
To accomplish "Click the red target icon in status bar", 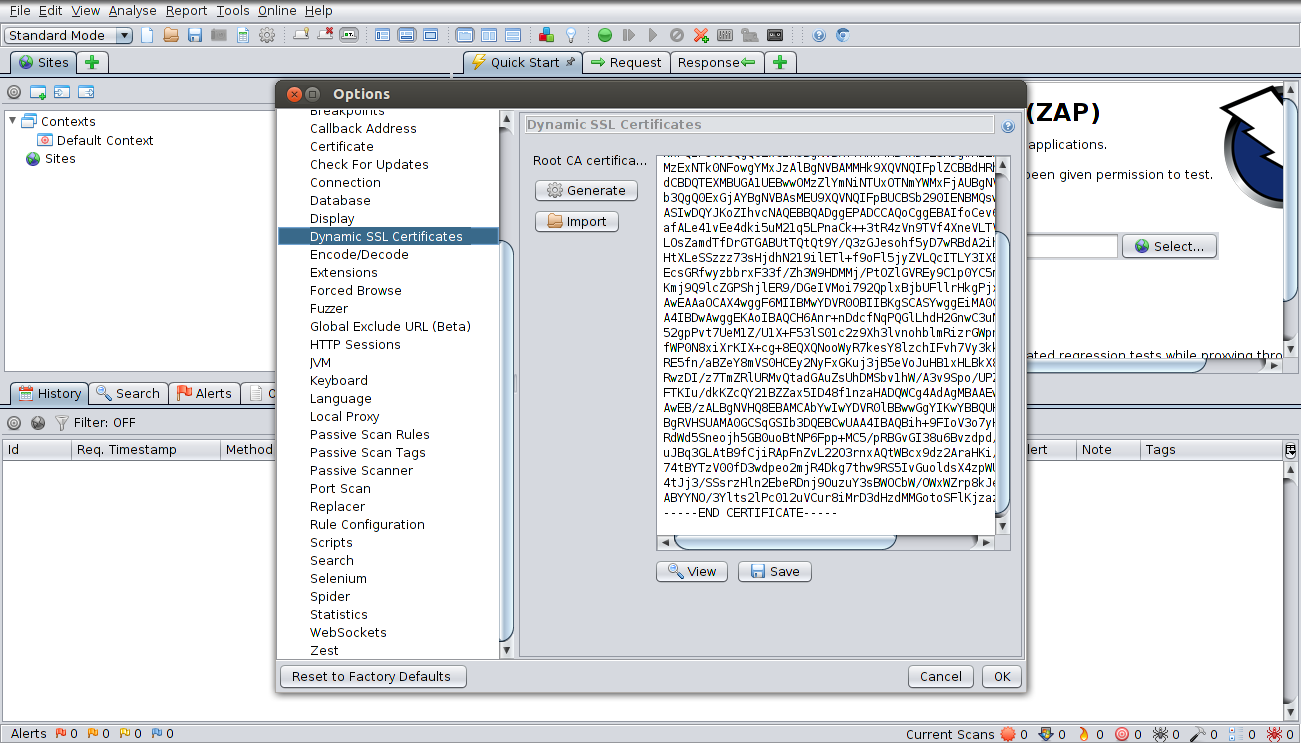I will tap(1122, 734).
